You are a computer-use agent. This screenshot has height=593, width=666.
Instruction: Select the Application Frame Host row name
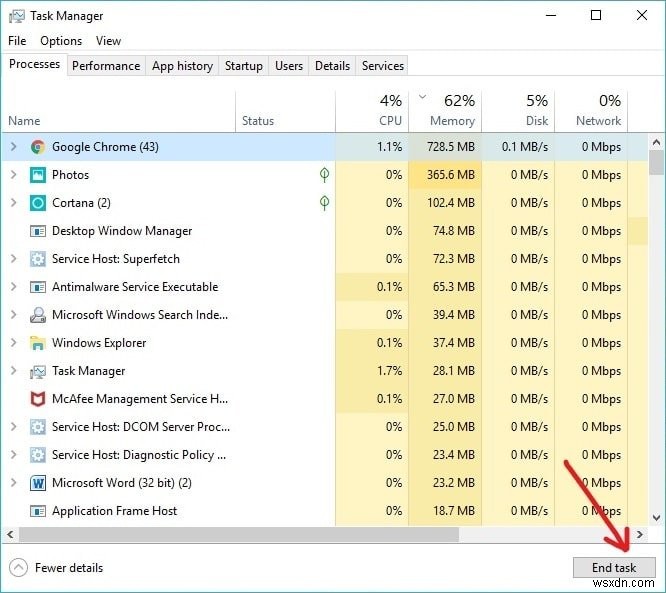tap(115, 511)
